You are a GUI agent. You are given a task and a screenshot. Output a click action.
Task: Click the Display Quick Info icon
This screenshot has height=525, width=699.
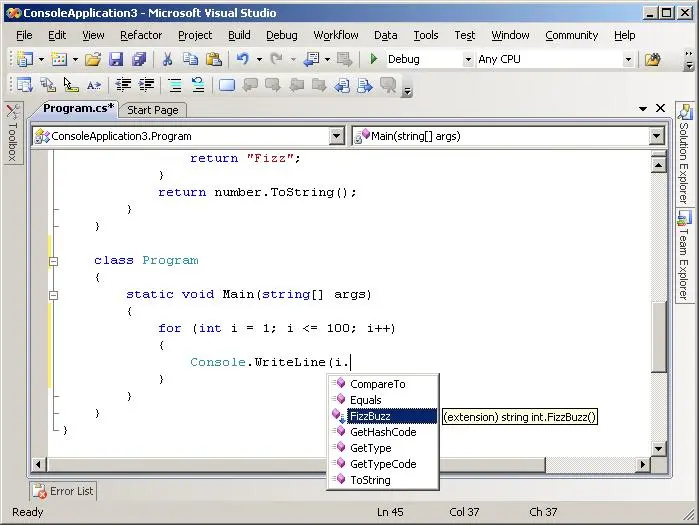(70, 84)
